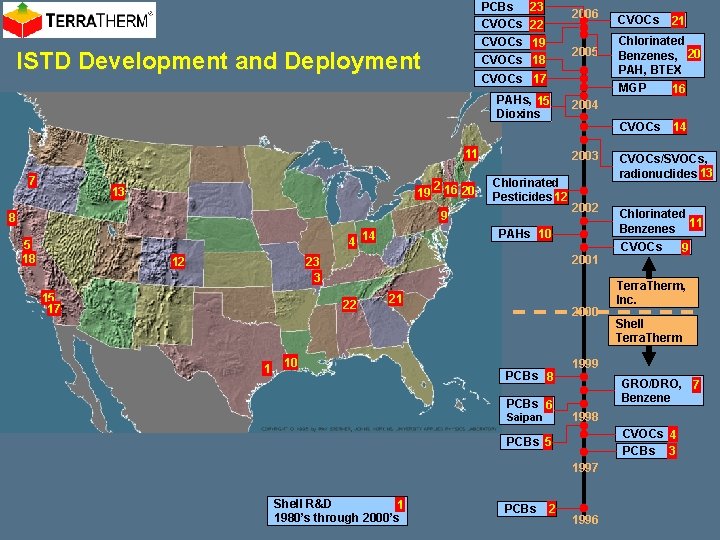Select the CVOCs 17 timeline label
The width and height of the screenshot is (720, 540).
click(511, 79)
